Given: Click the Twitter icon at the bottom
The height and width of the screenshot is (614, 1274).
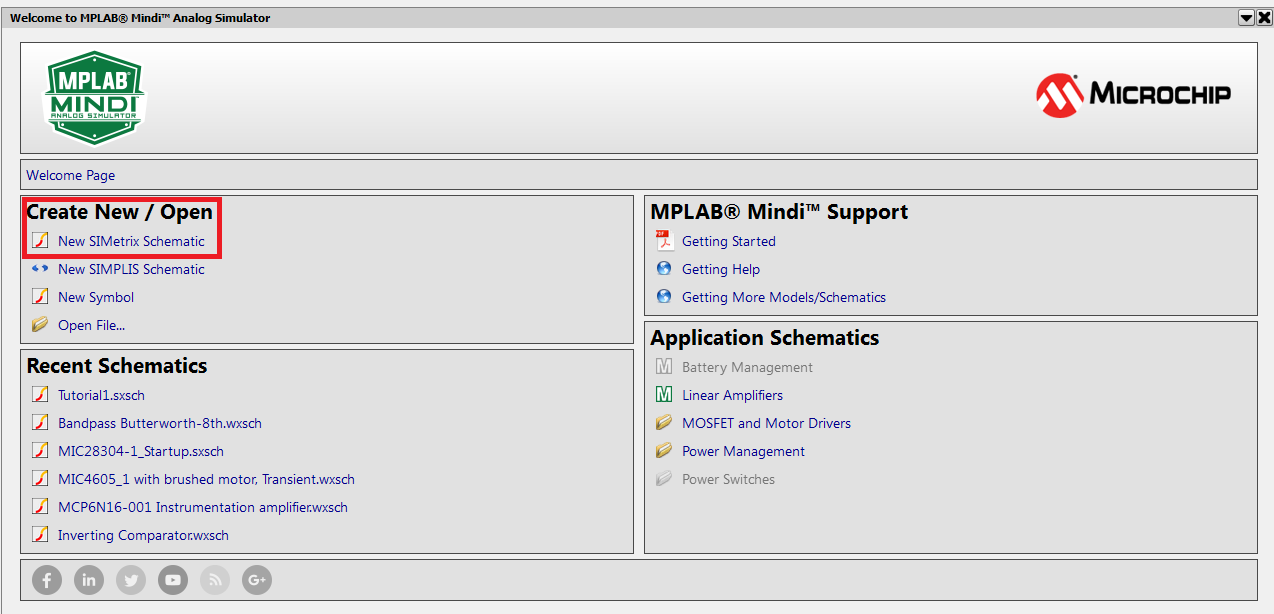Looking at the screenshot, I should point(130,580).
